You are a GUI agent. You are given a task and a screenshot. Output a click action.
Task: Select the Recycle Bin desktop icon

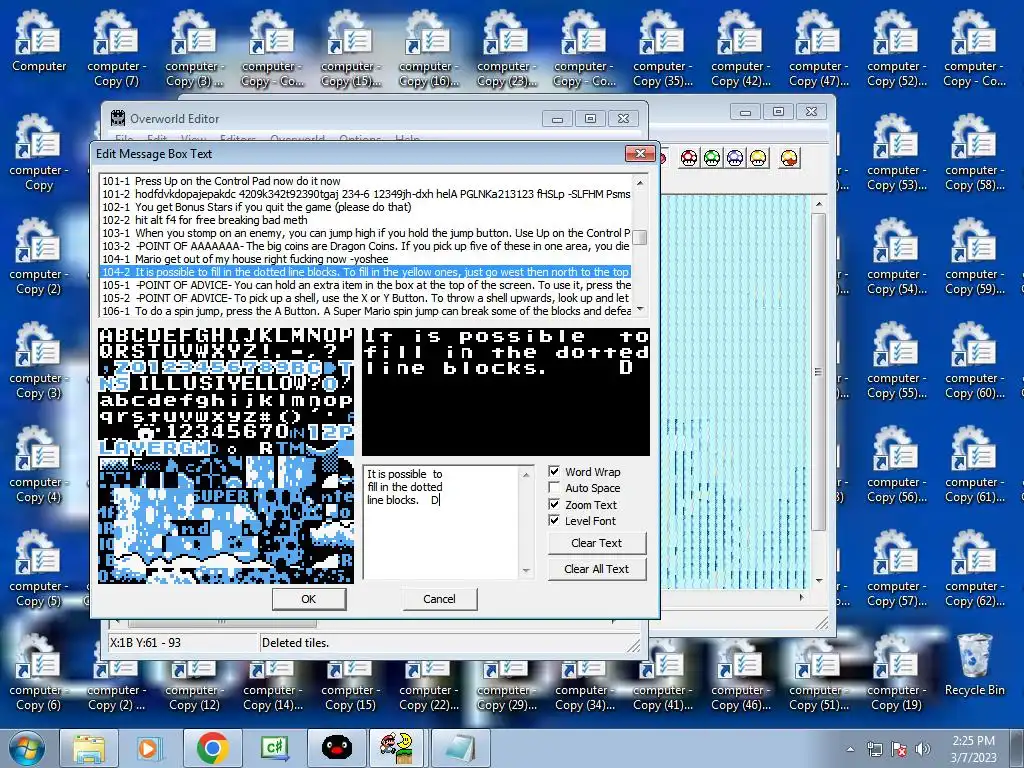(x=974, y=665)
